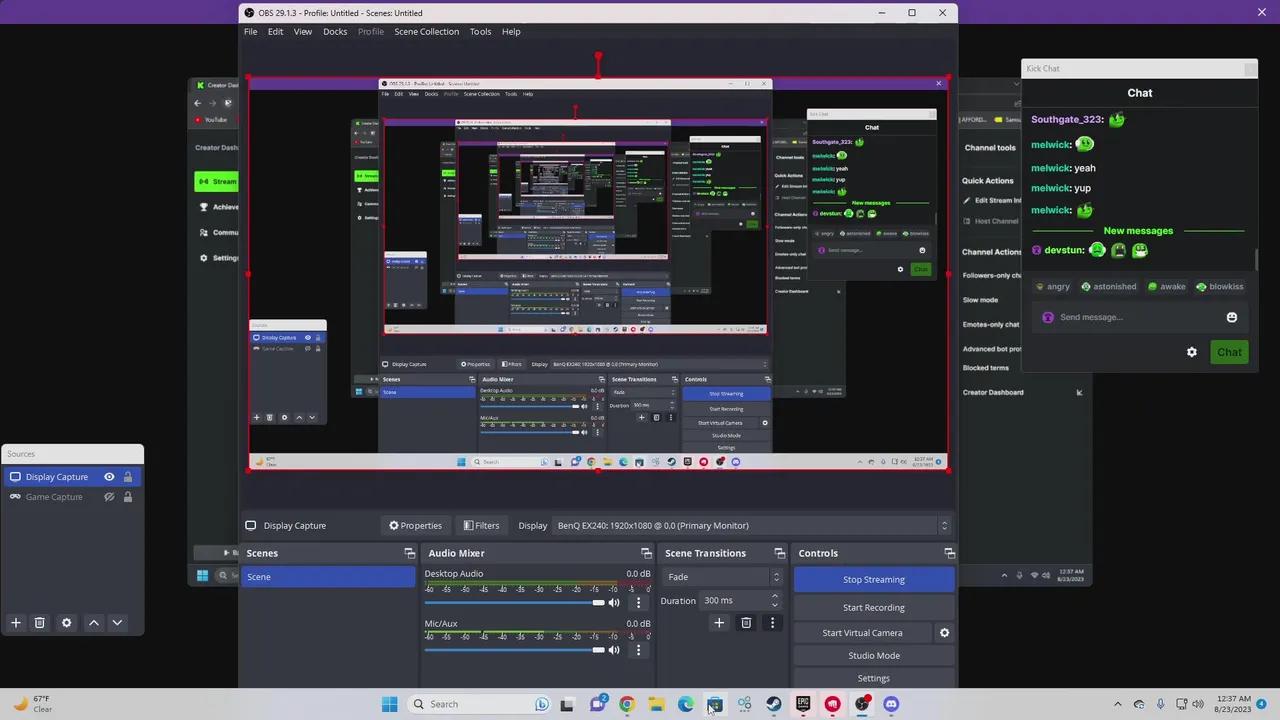Insert the blowkiss emote in Kick Chat

1220,287
